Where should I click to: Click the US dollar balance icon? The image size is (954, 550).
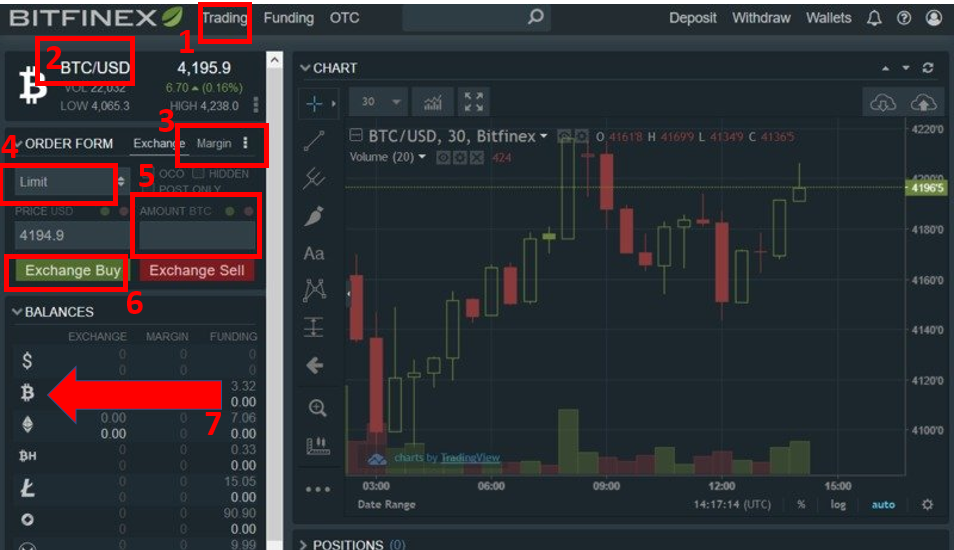pos(27,361)
